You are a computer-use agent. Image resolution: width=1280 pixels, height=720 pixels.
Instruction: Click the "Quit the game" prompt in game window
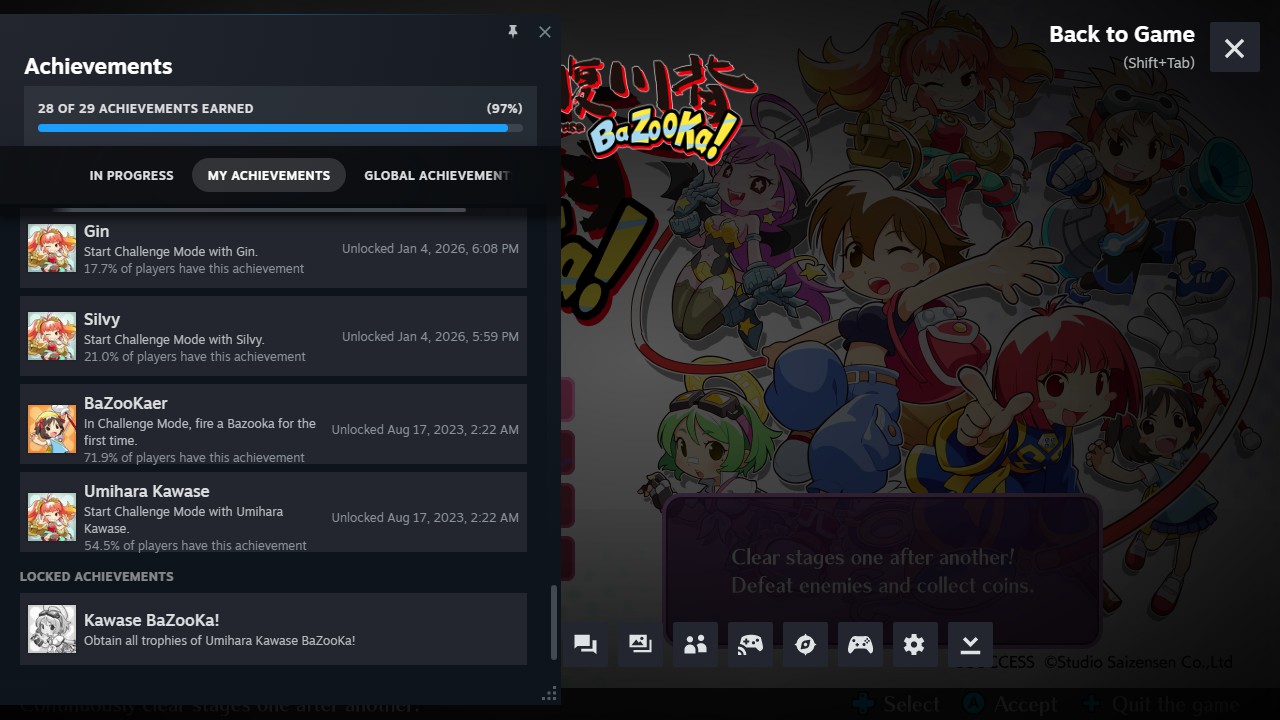pyautogui.click(x=1175, y=704)
